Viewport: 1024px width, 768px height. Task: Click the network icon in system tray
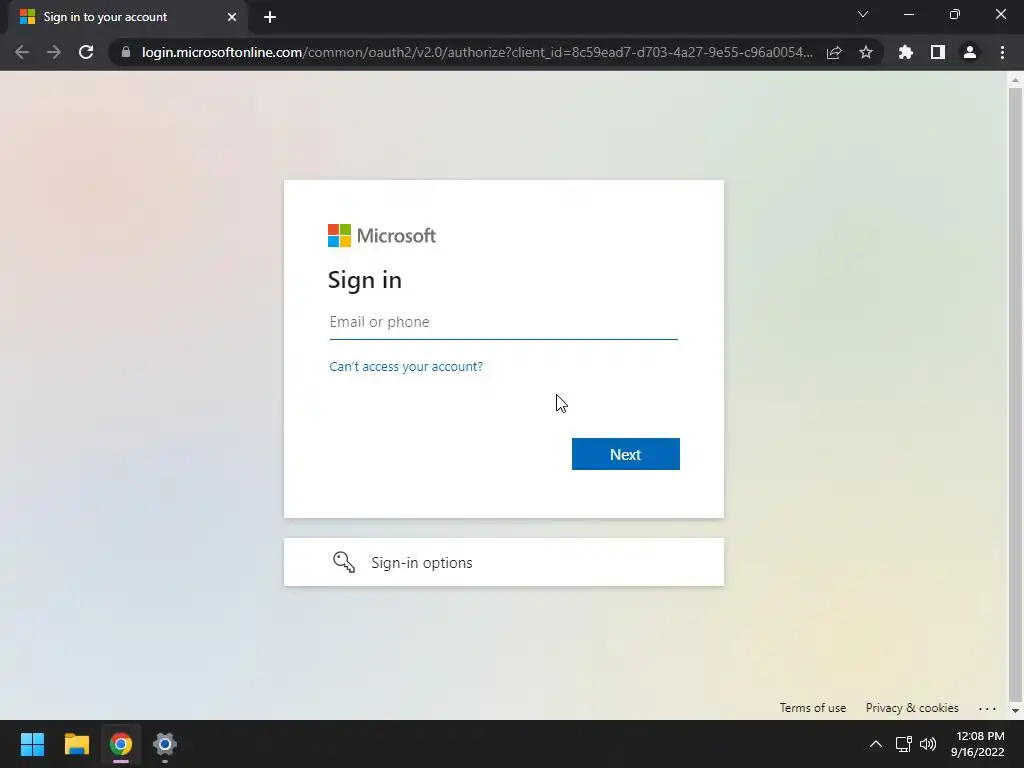coord(903,744)
